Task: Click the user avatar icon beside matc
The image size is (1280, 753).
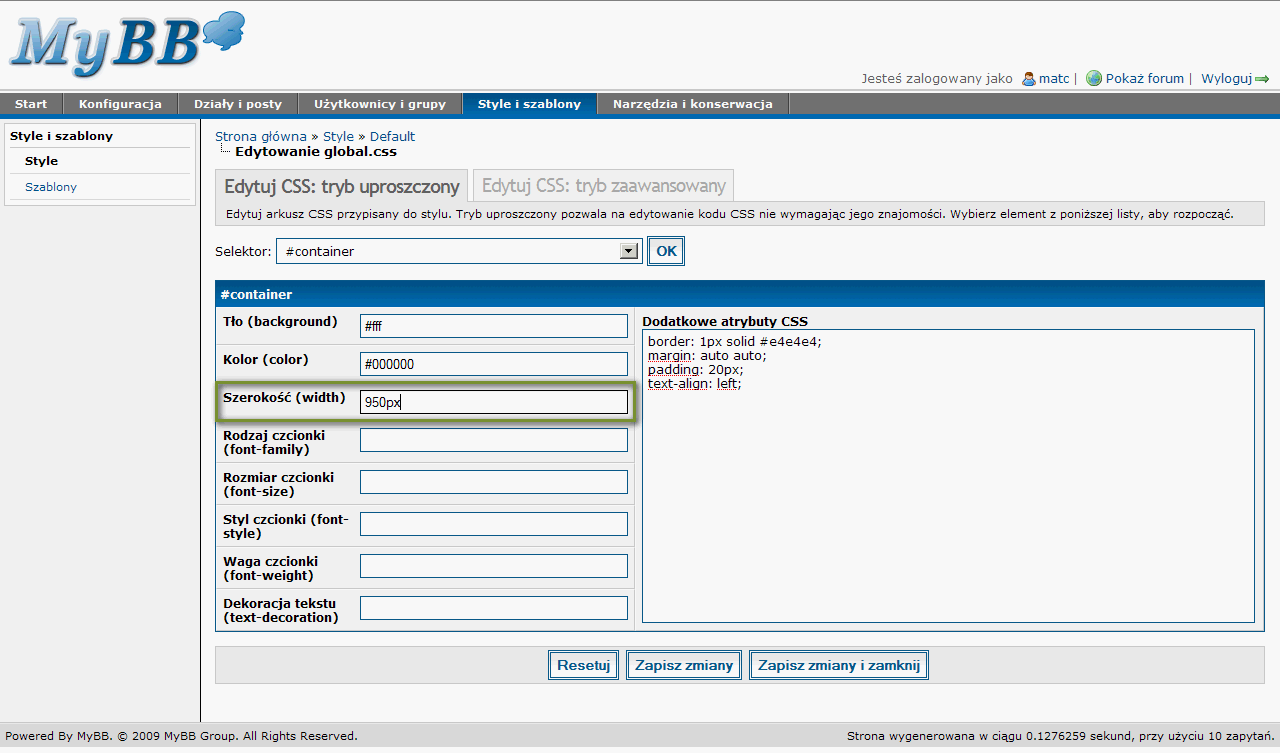Action: coord(1028,78)
